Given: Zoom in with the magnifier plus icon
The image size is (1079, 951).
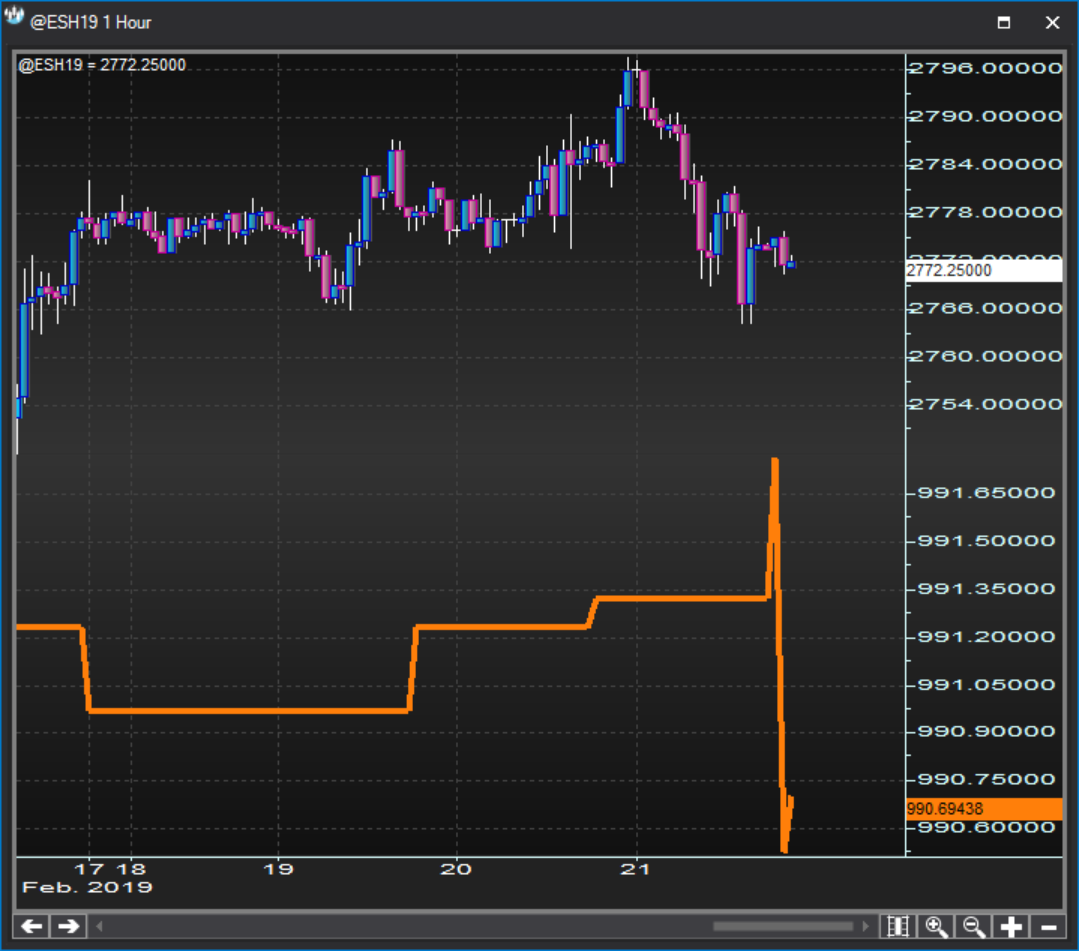Looking at the screenshot, I should (936, 926).
